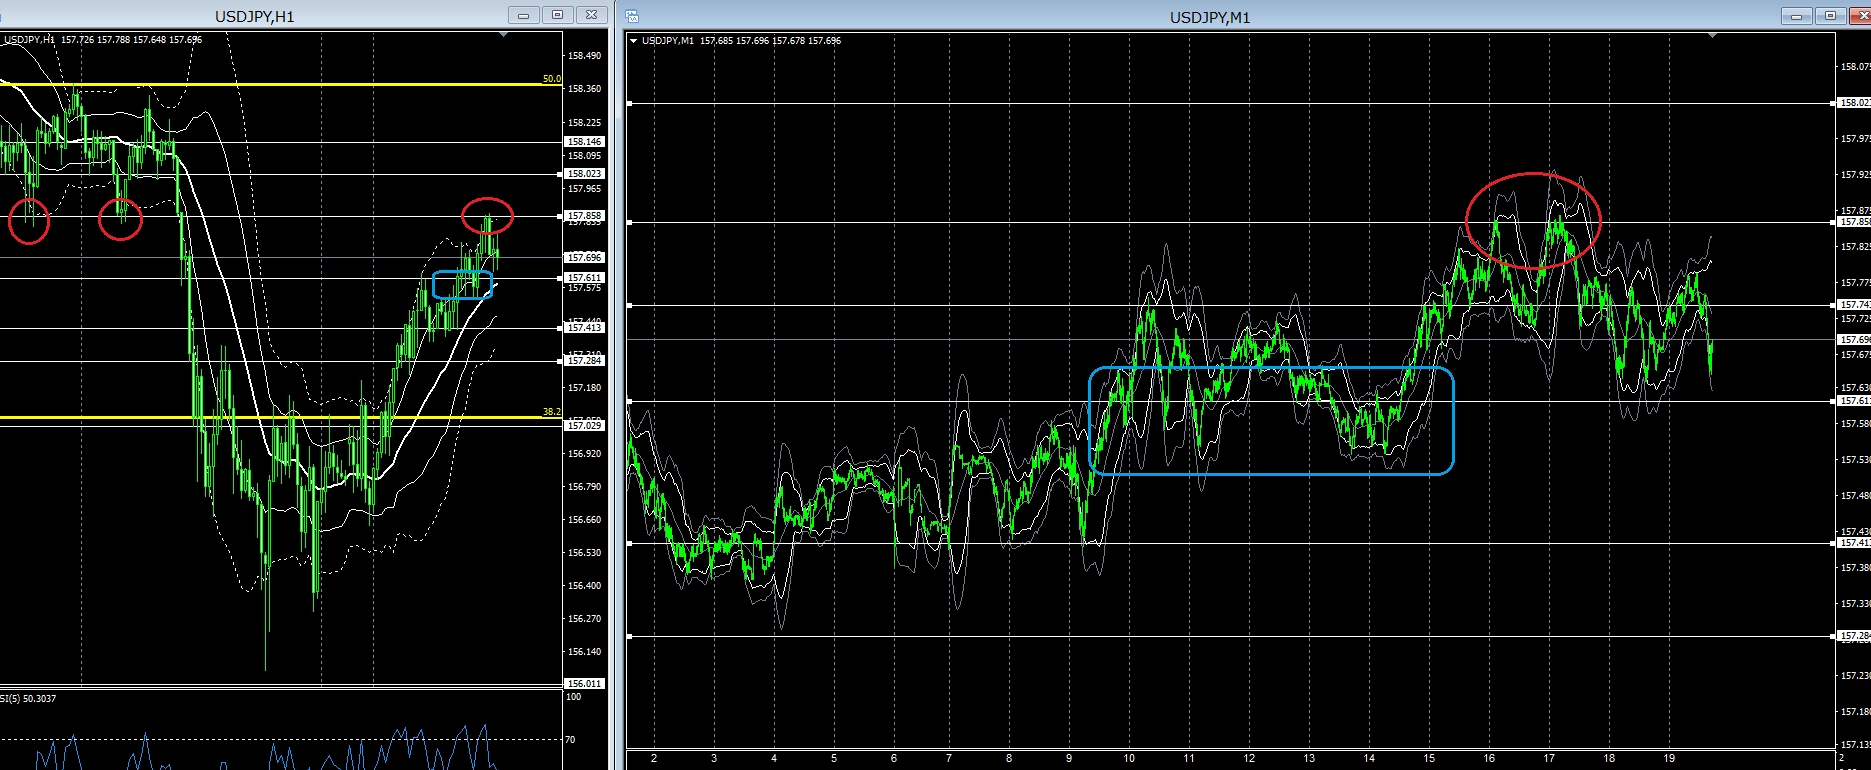Click the 157.029 price label on H1 axis
The width and height of the screenshot is (1871, 770).
(584, 426)
